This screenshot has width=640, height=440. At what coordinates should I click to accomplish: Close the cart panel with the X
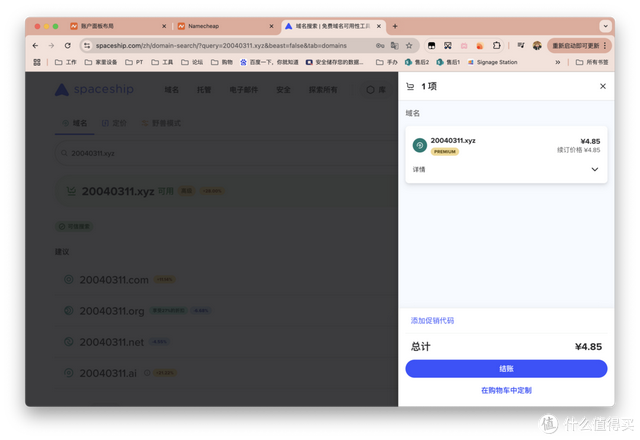603,86
